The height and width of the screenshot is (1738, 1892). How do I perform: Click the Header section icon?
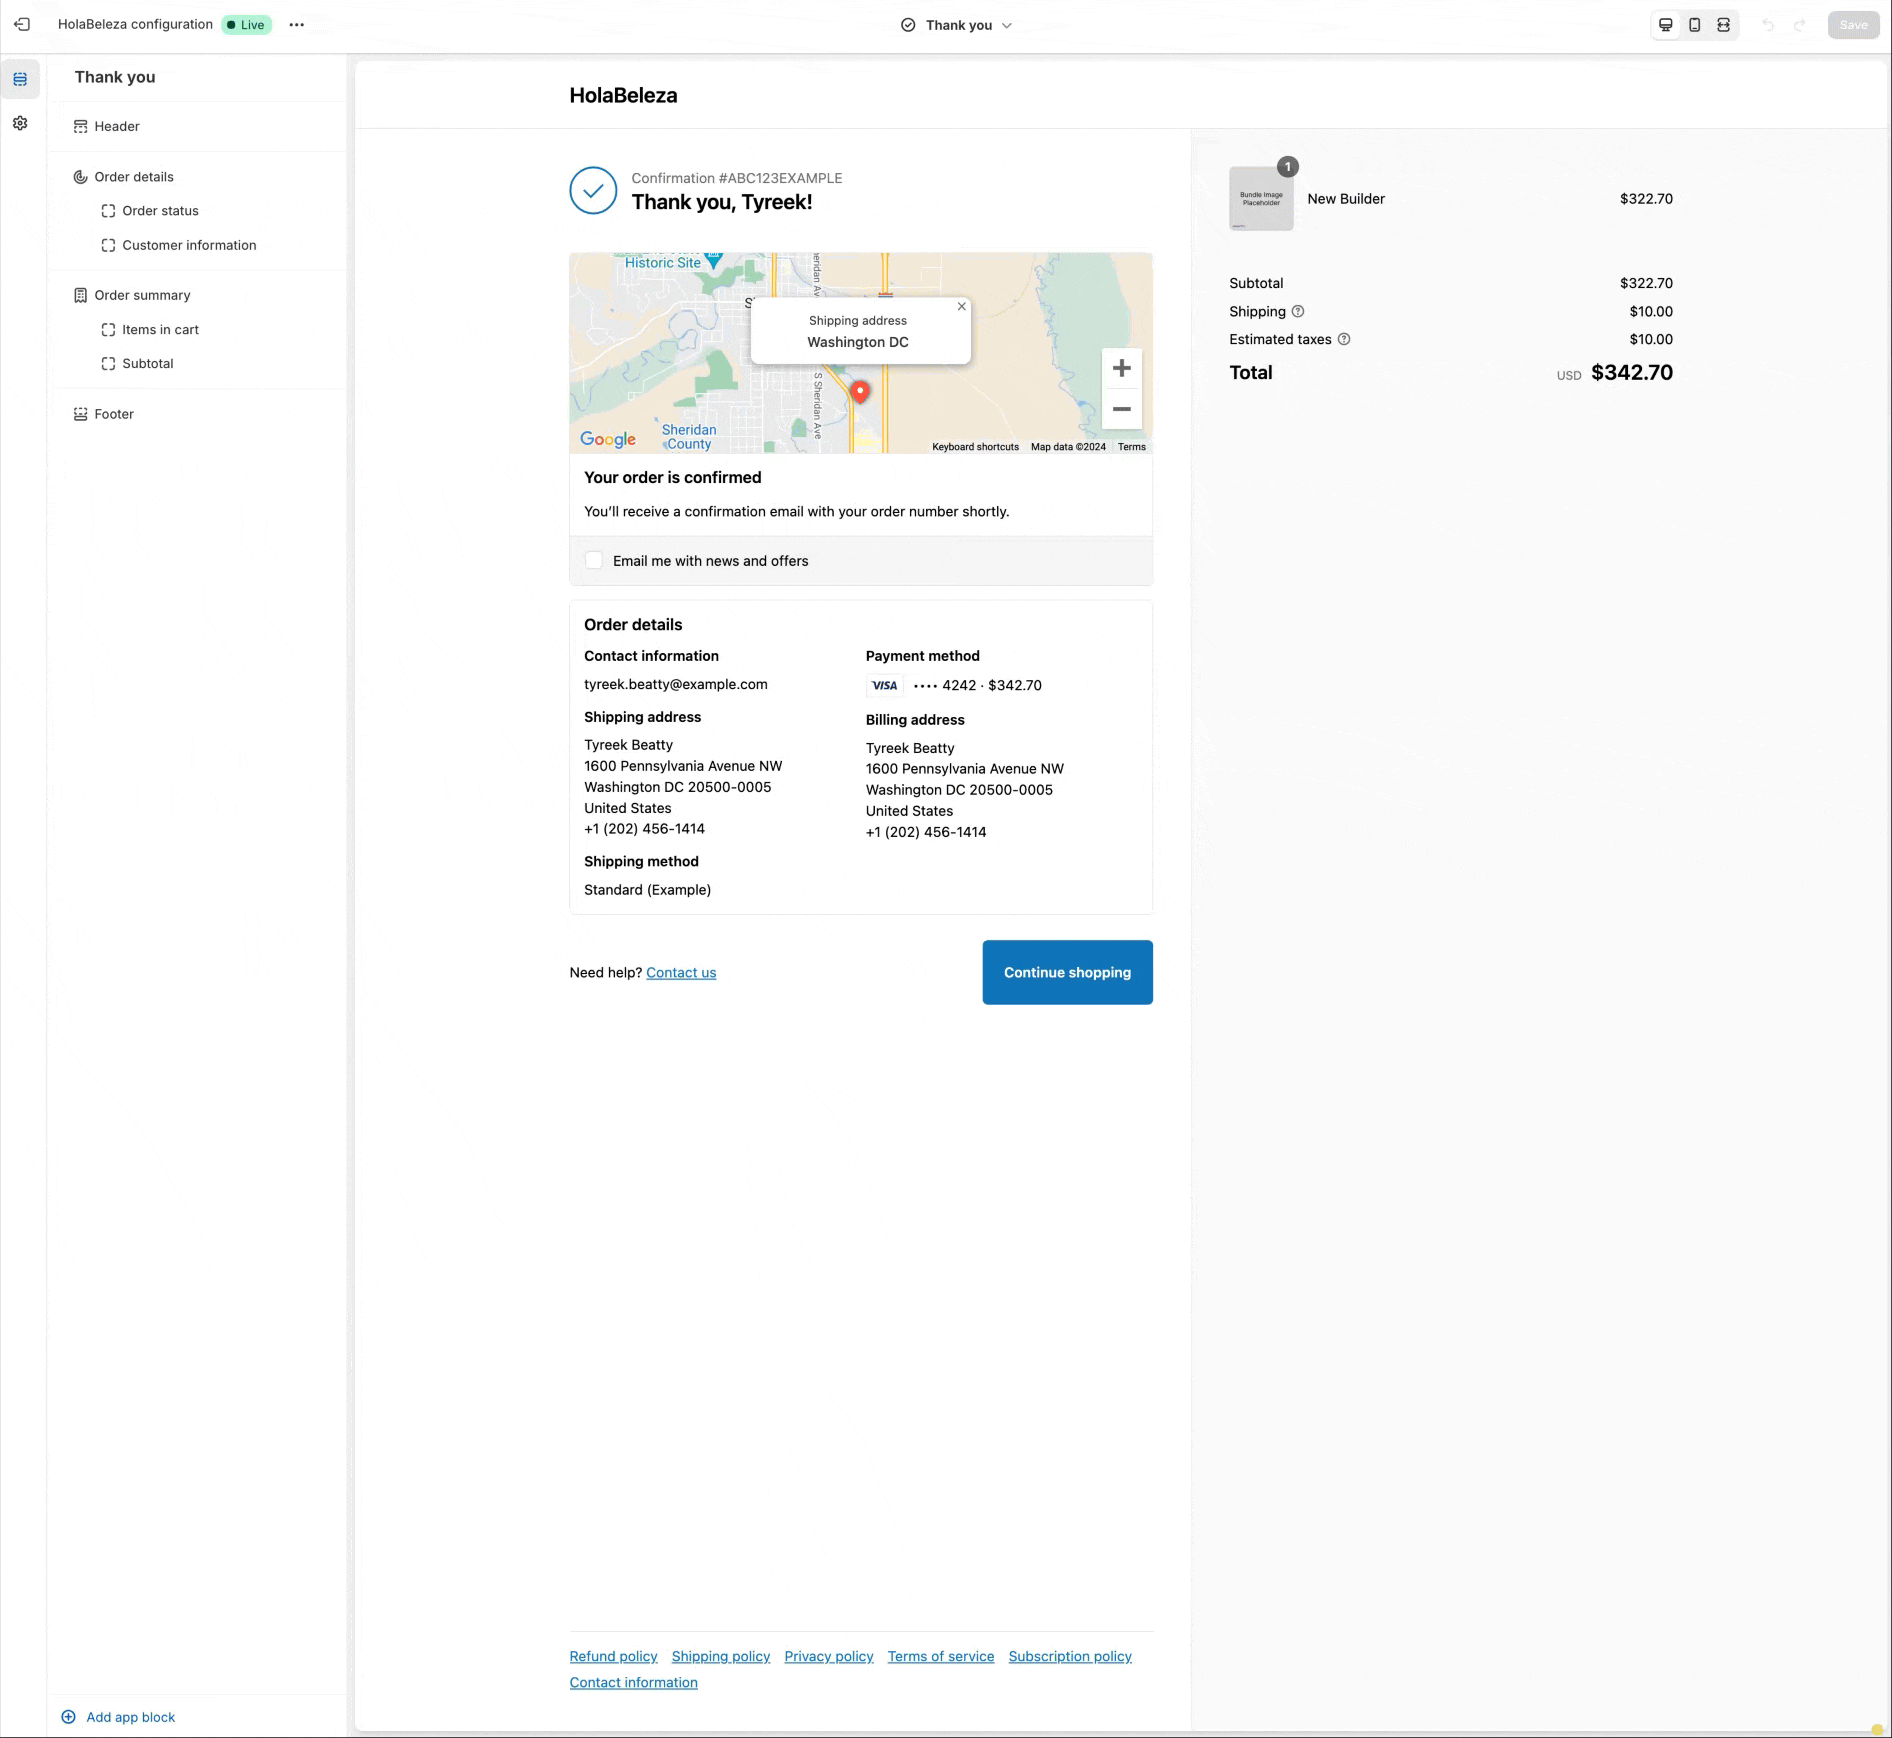tap(81, 126)
